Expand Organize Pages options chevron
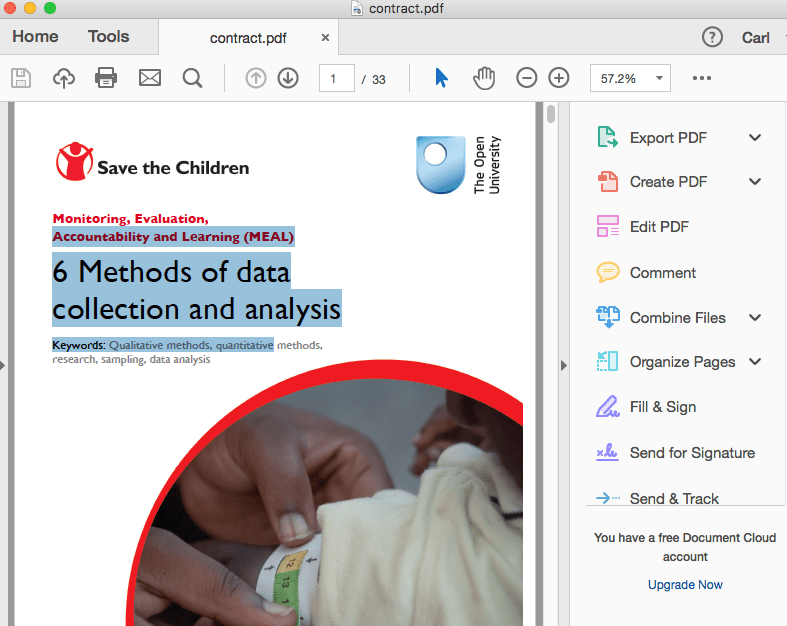 (755, 362)
